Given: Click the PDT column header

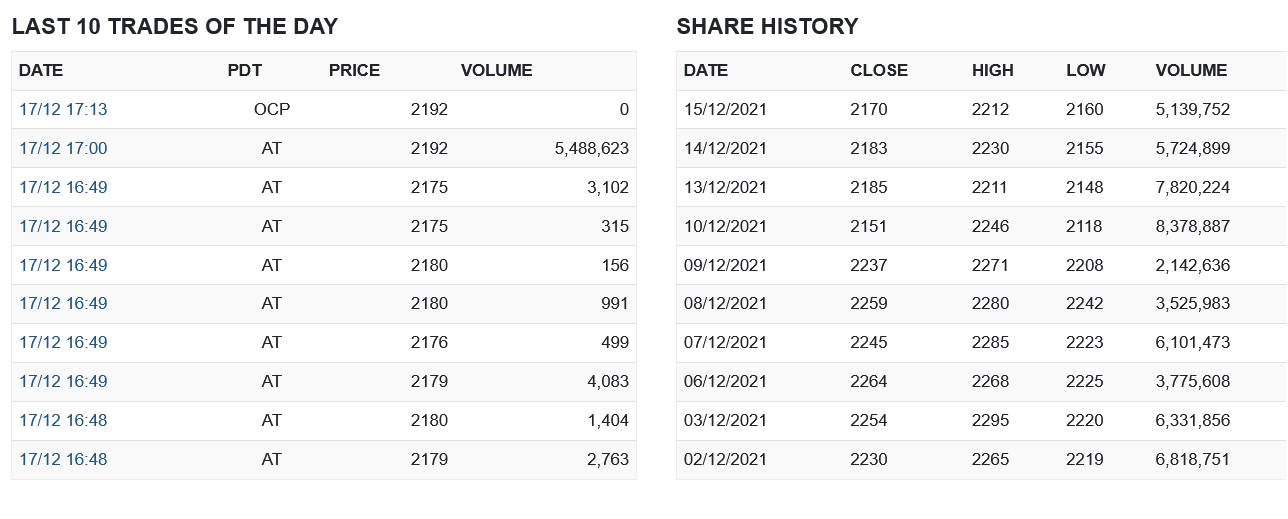Looking at the screenshot, I should (x=245, y=71).
